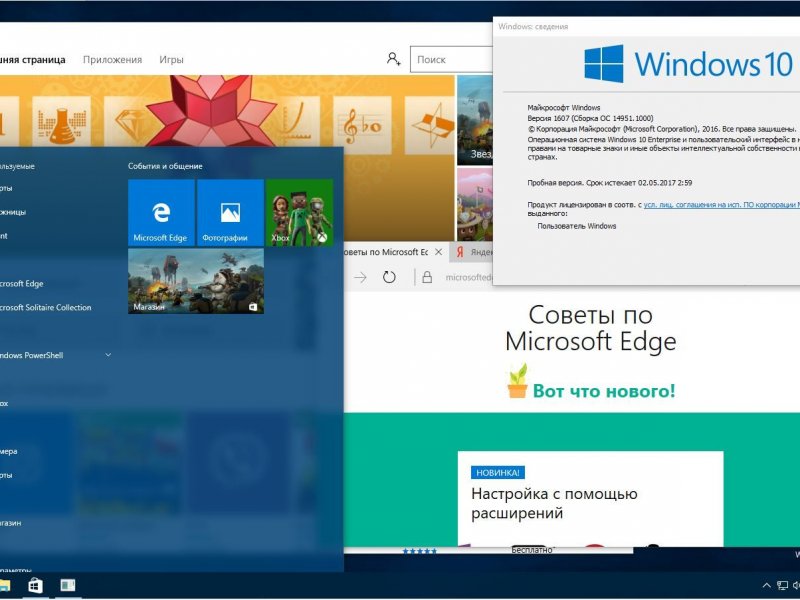Viewport: 800px width, 600px height.
Task: Click the 'Версия 1607 (Сборка ОС 14951.1000)' text
Action: pos(590,118)
